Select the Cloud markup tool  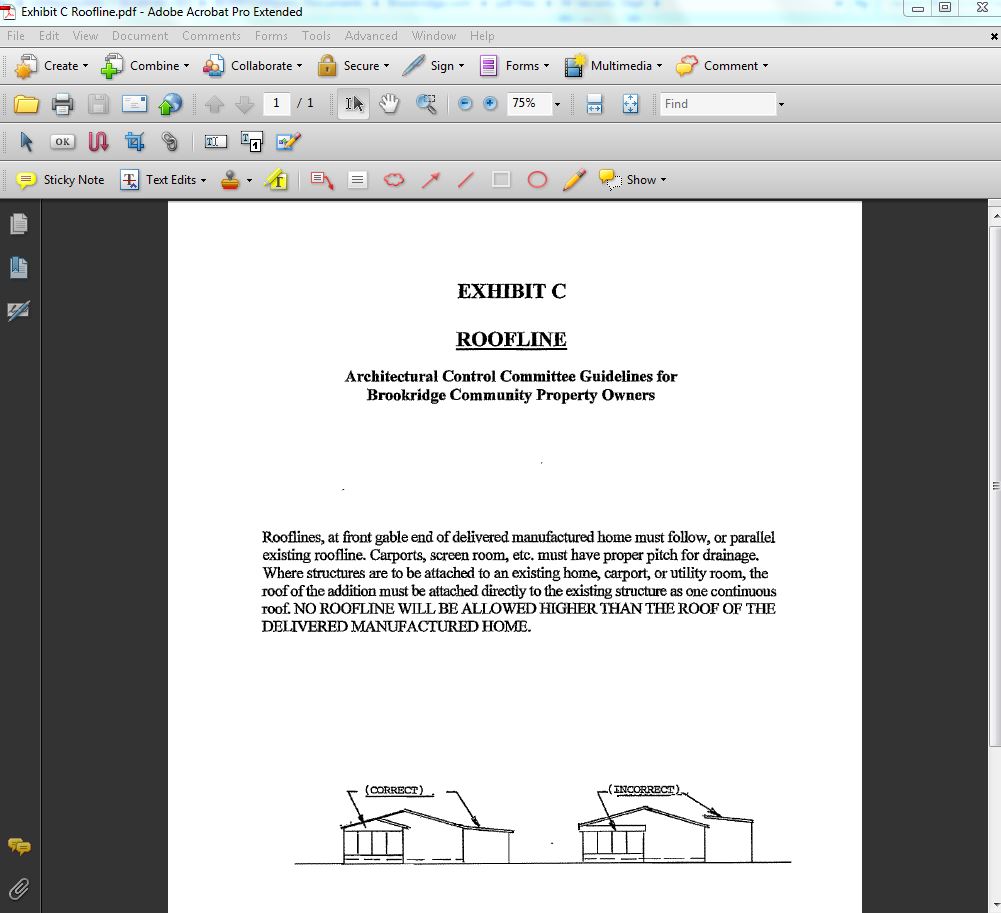[394, 180]
